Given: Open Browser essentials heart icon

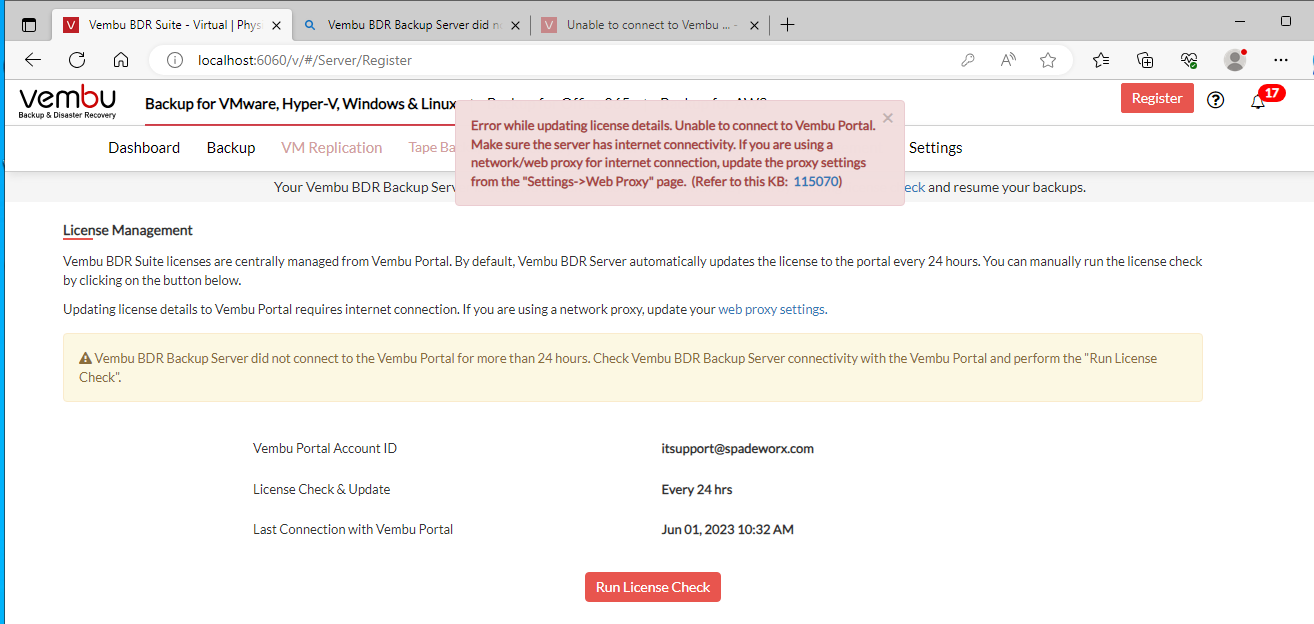Looking at the screenshot, I should point(1189,60).
